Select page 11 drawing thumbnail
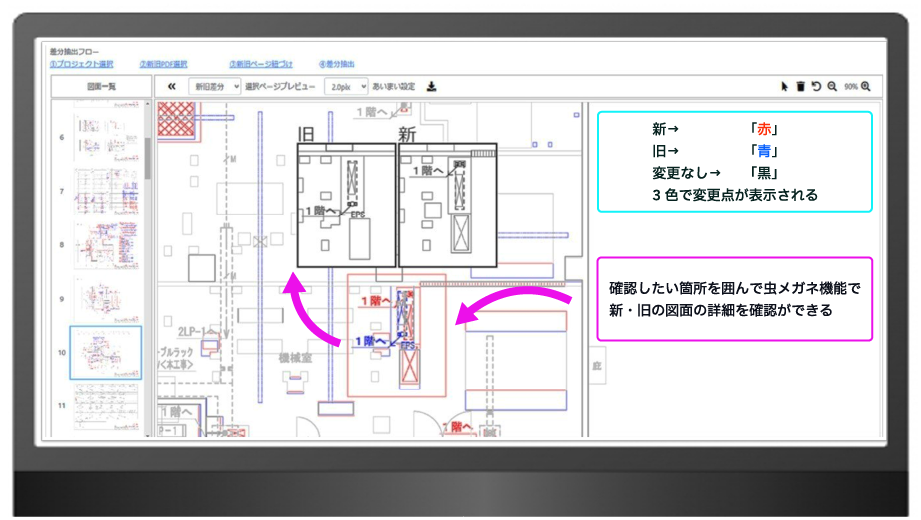 (x=107, y=406)
